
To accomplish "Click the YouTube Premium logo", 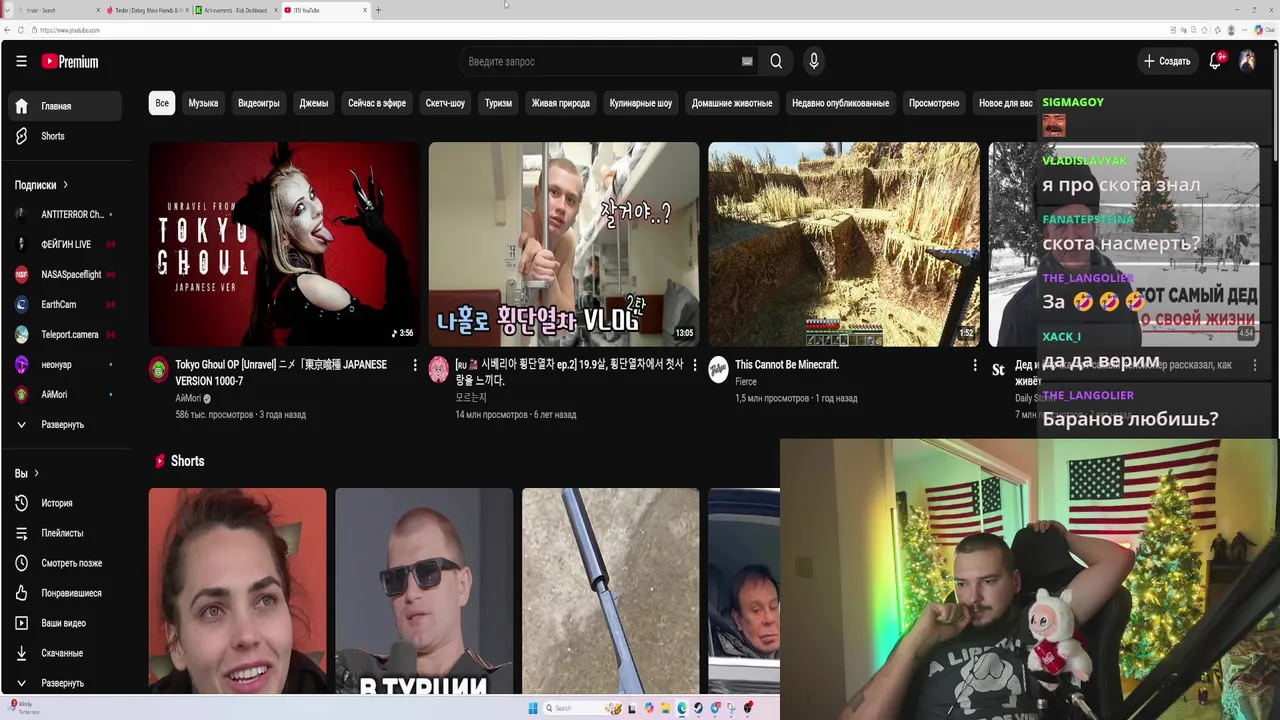I will pyautogui.click(x=70, y=62).
